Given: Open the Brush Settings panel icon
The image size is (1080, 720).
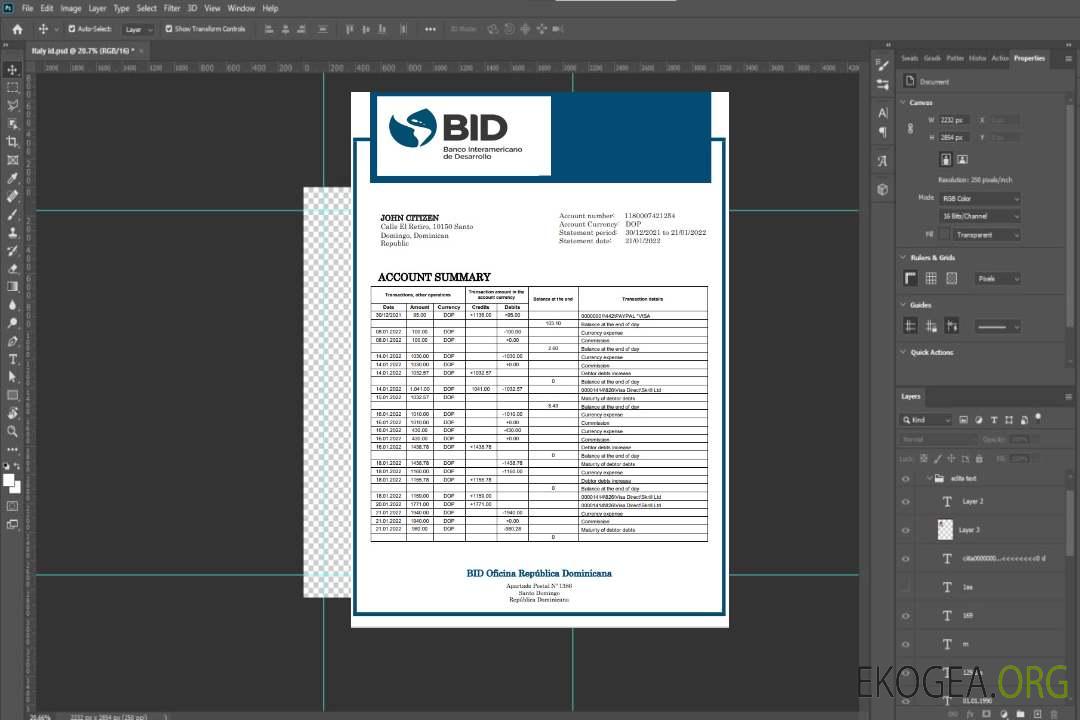Looking at the screenshot, I should [883, 65].
